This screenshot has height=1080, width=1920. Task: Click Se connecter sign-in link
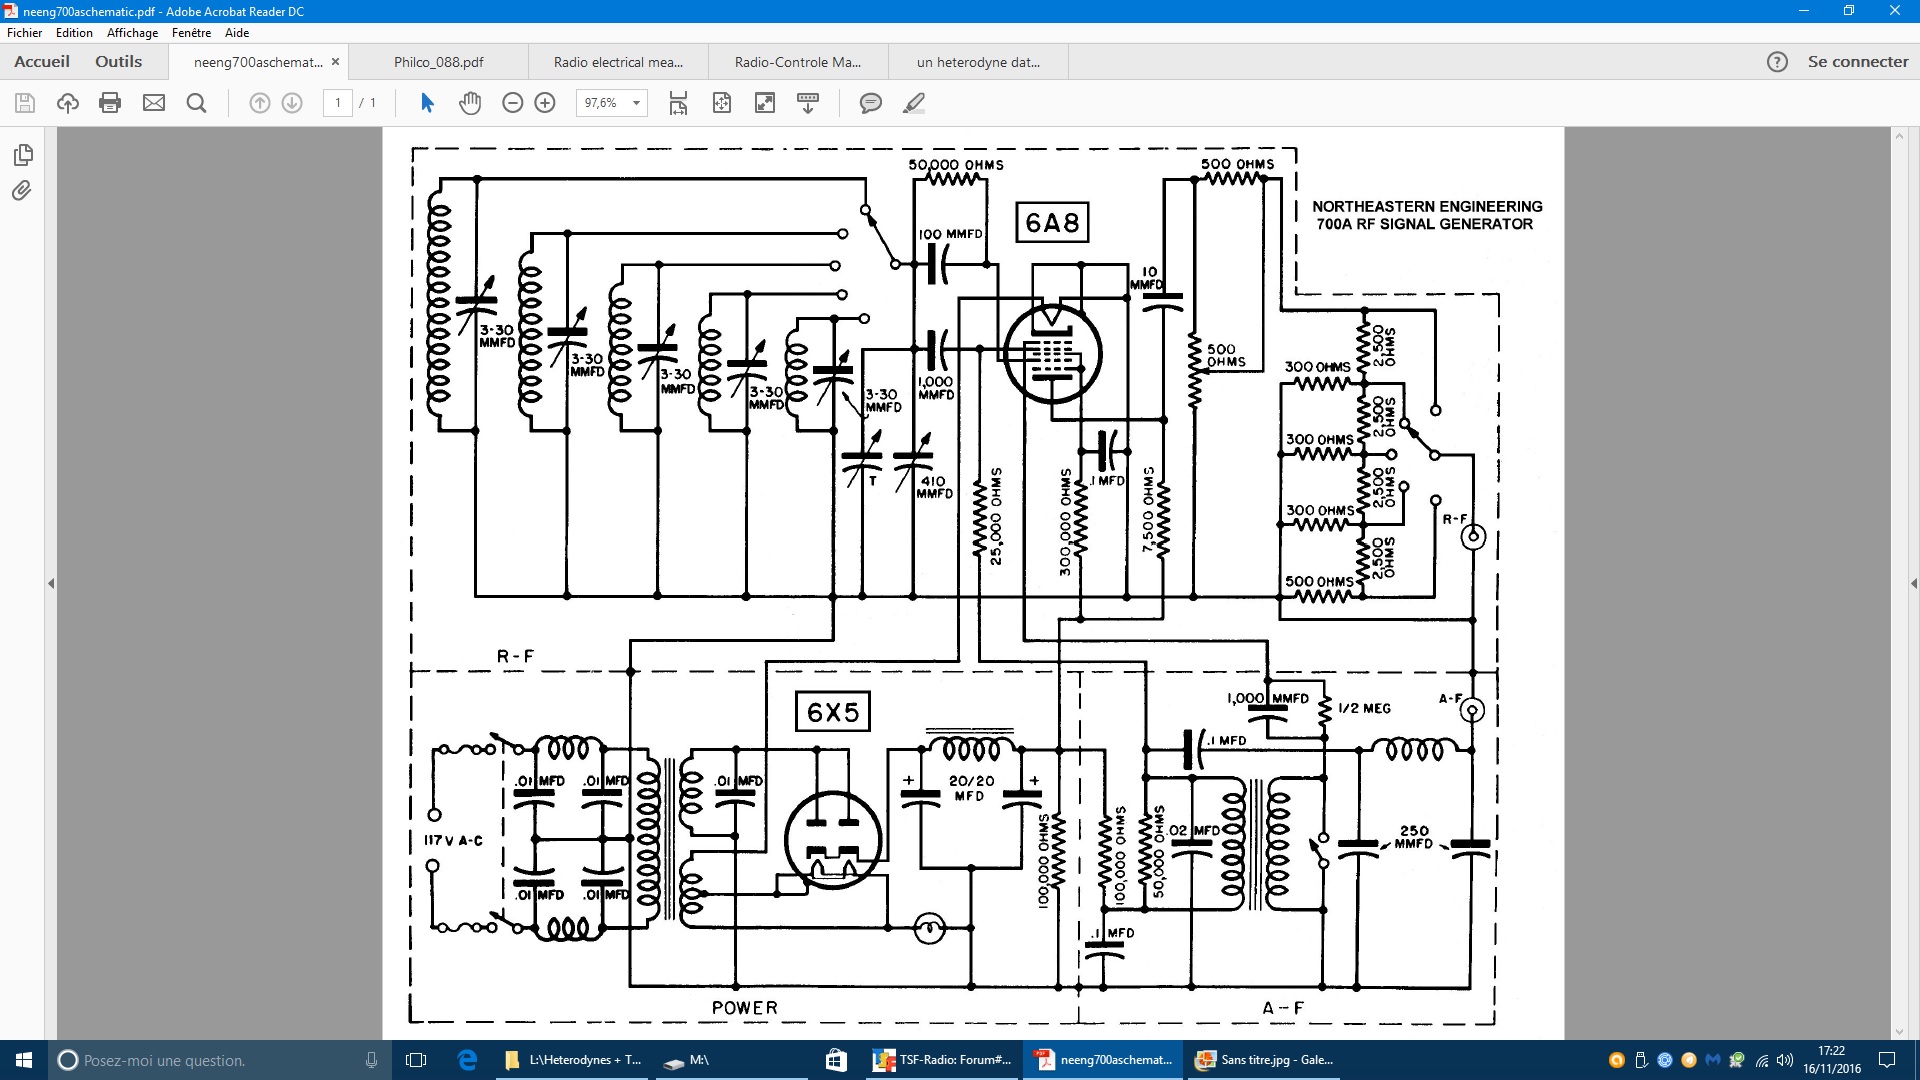pyautogui.click(x=1858, y=62)
